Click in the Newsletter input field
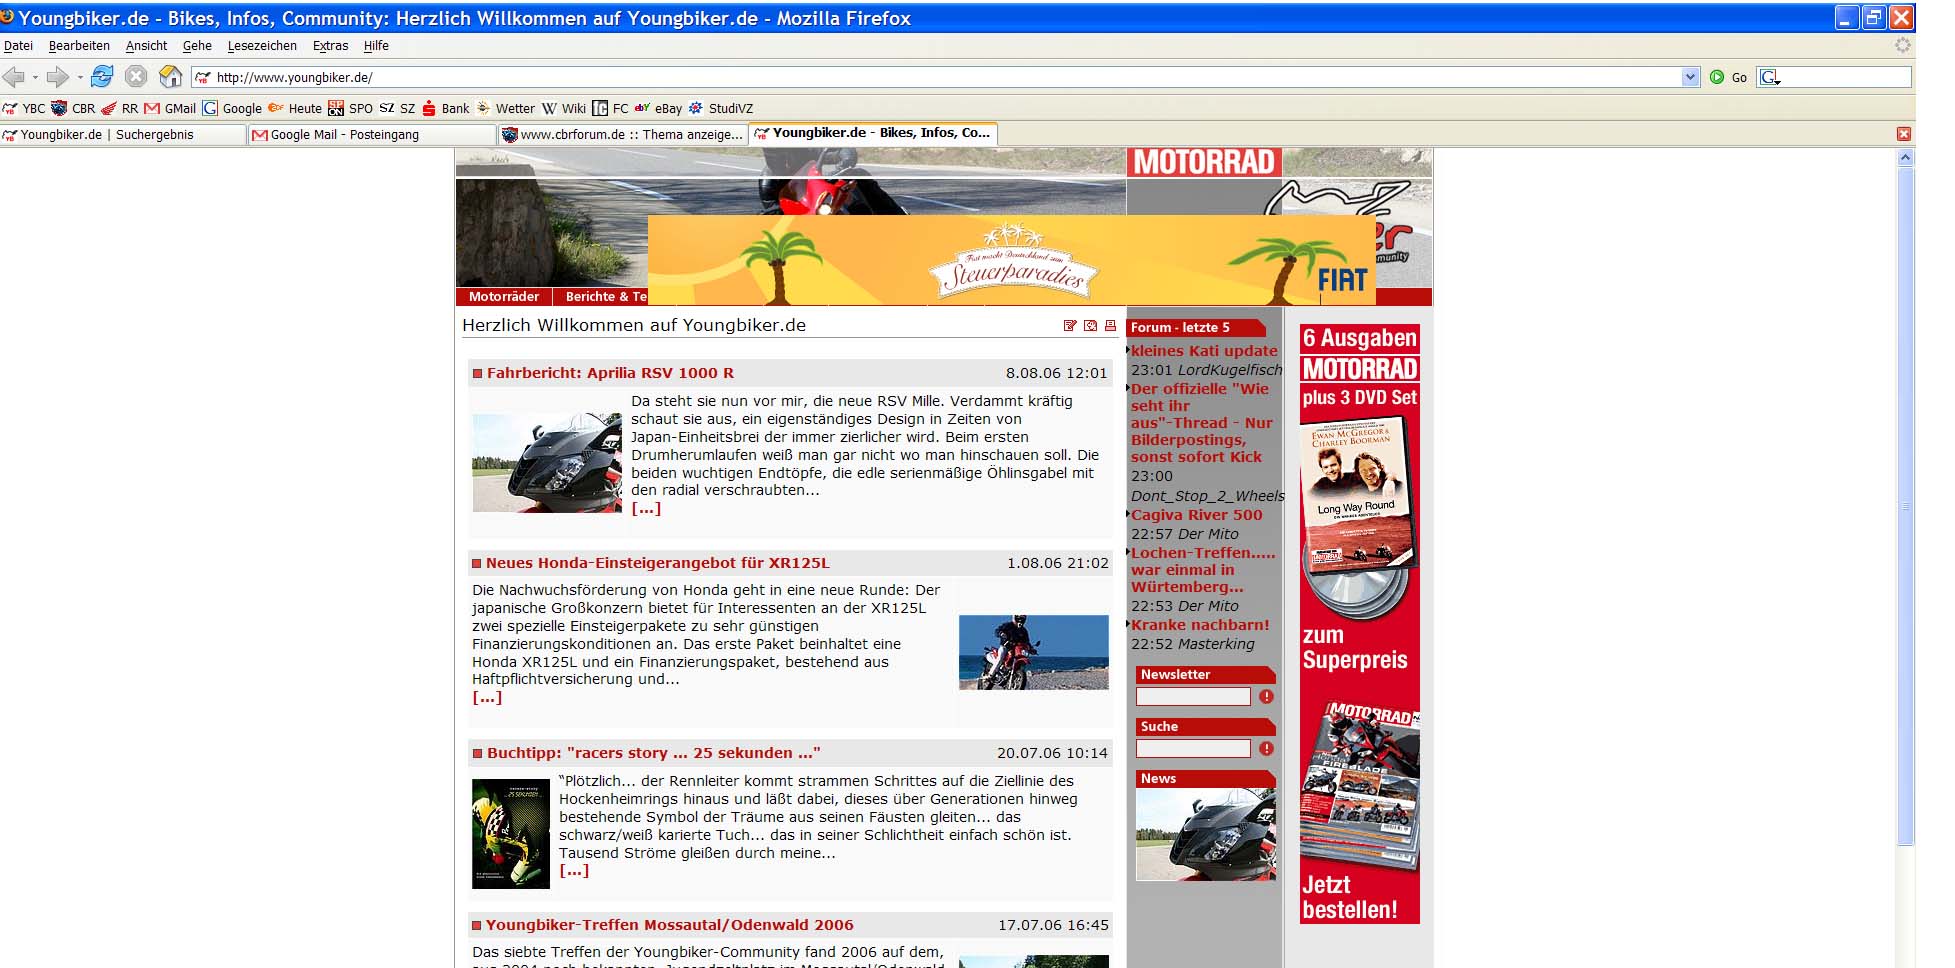 coord(1193,697)
